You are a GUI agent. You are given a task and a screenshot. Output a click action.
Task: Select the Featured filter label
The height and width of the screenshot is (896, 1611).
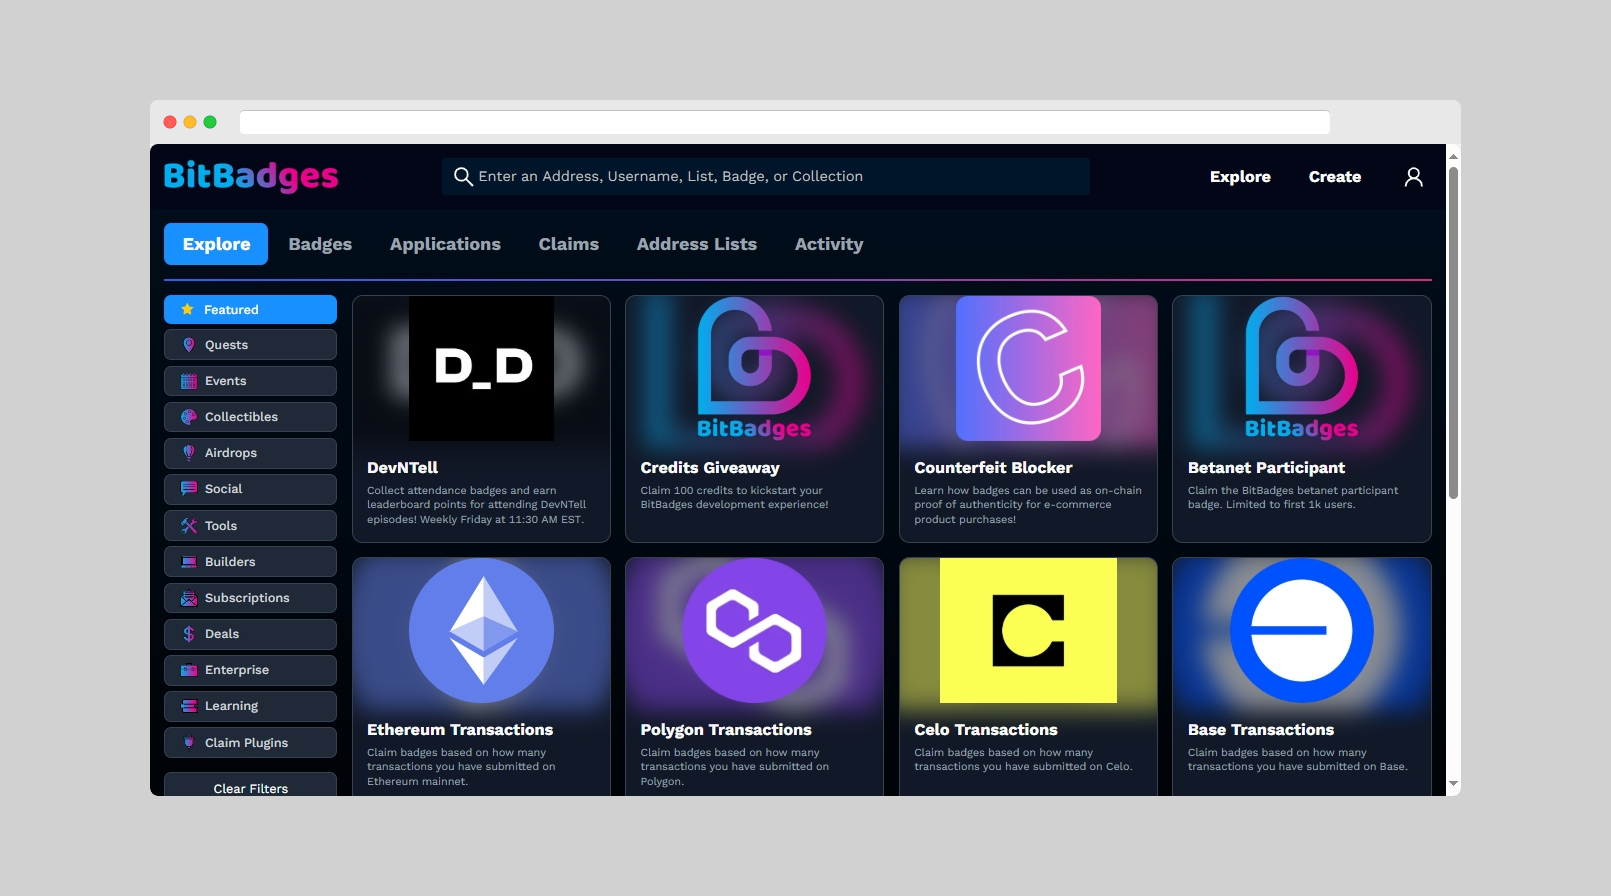[x=231, y=310]
